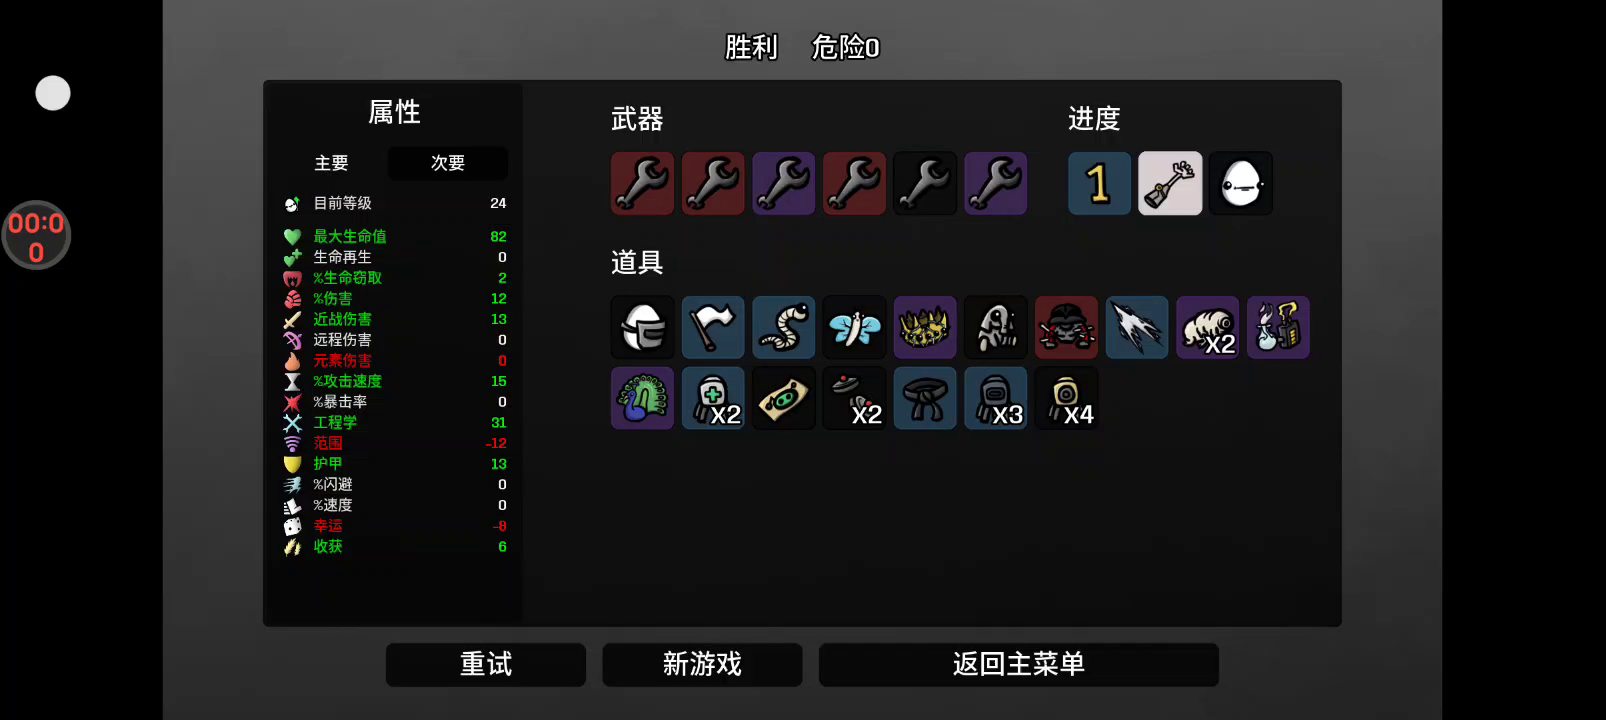Viewport: 1606px width, 720px height.
Task: Select the peacock item icon
Action: 642,398
